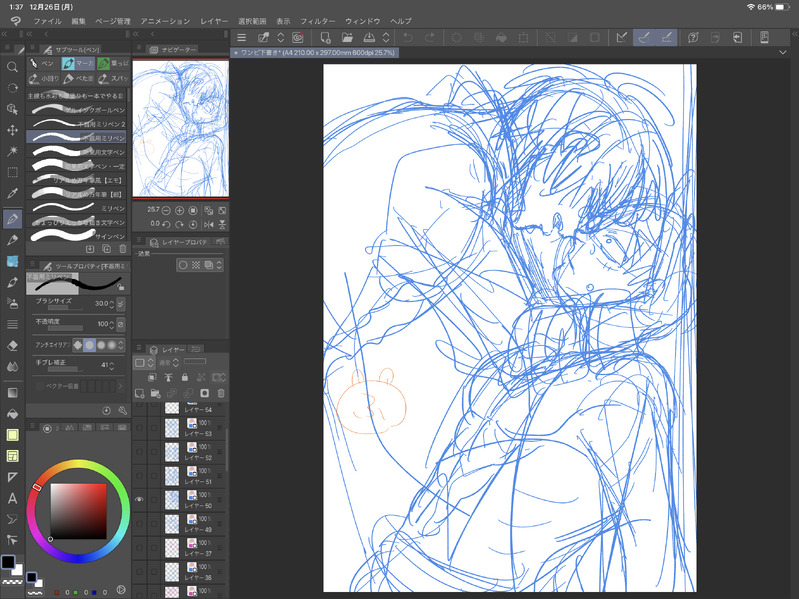The height and width of the screenshot is (599, 799).
Task: Open the hamburger menu in command bar
Action: coord(242,38)
